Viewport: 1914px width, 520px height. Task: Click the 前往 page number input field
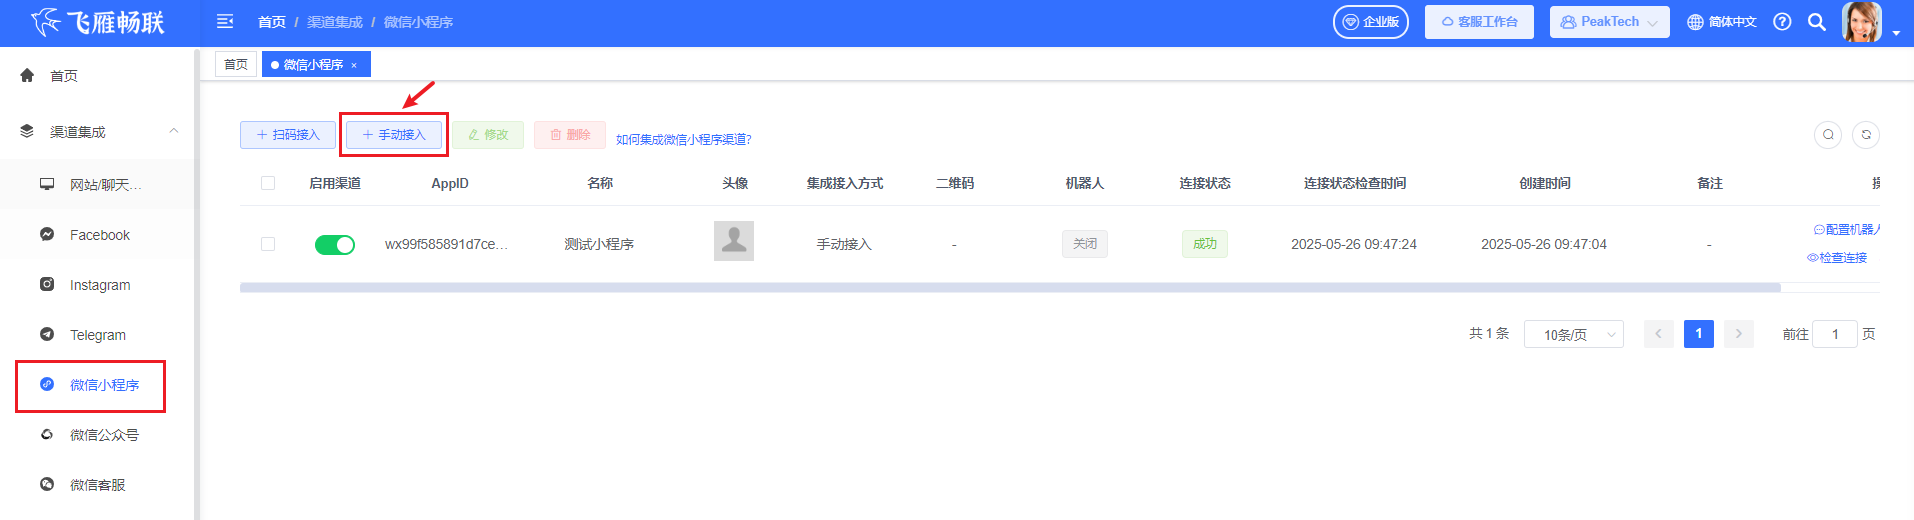[x=1836, y=334]
